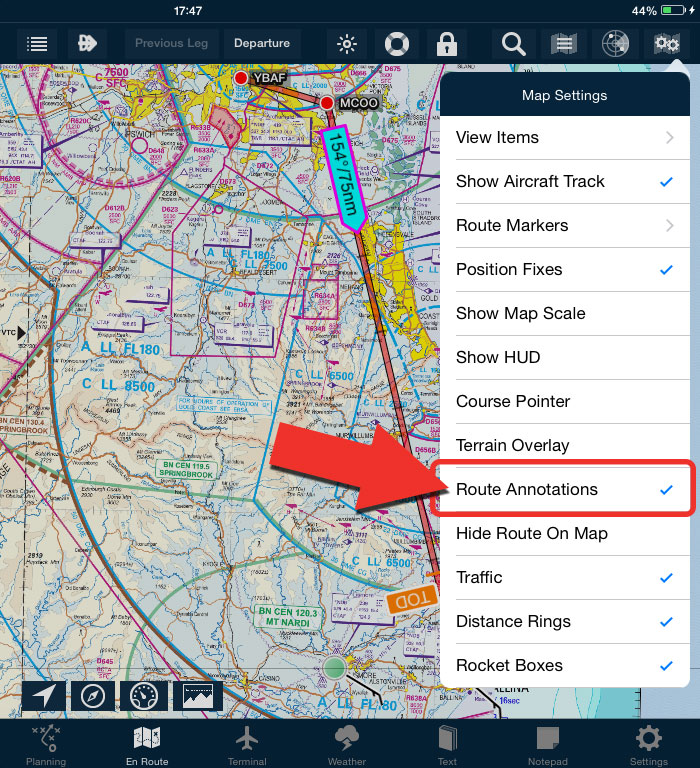Image resolution: width=700 pixels, height=768 pixels.
Task: Select the Previous Leg button
Action: 171,44
